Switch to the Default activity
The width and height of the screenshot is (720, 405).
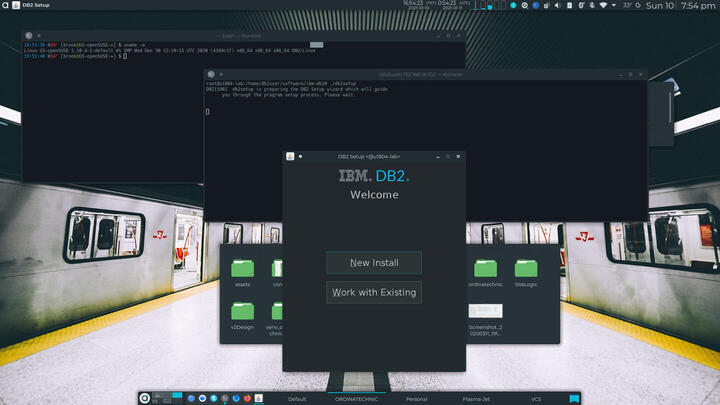click(297, 399)
